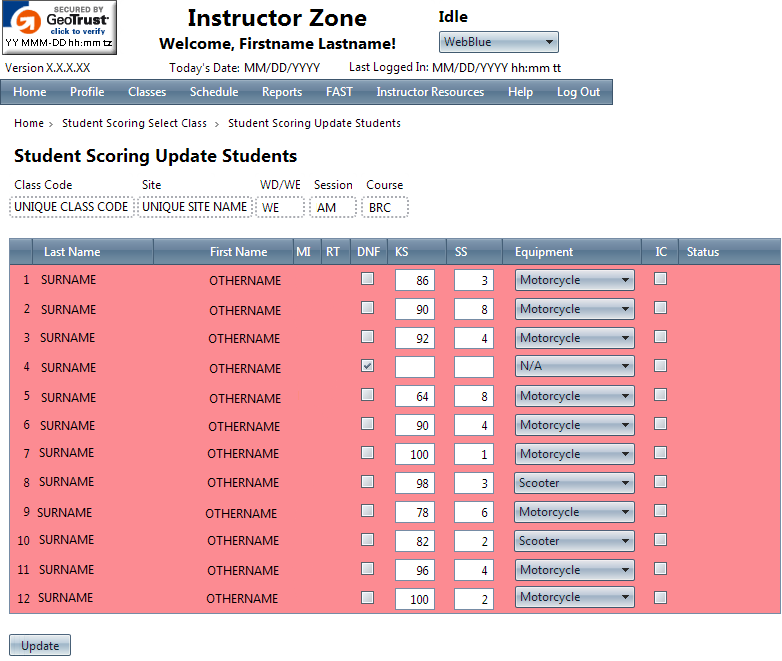Image resolution: width=782 pixels, height=661 pixels.
Task: Check DNF for student 2
Action: click(368, 307)
